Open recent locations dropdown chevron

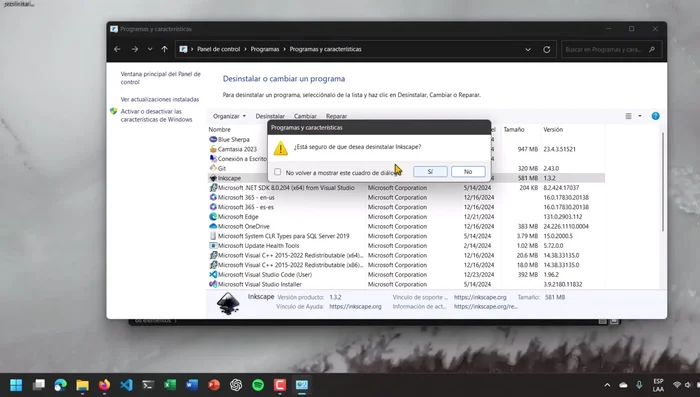150,49
